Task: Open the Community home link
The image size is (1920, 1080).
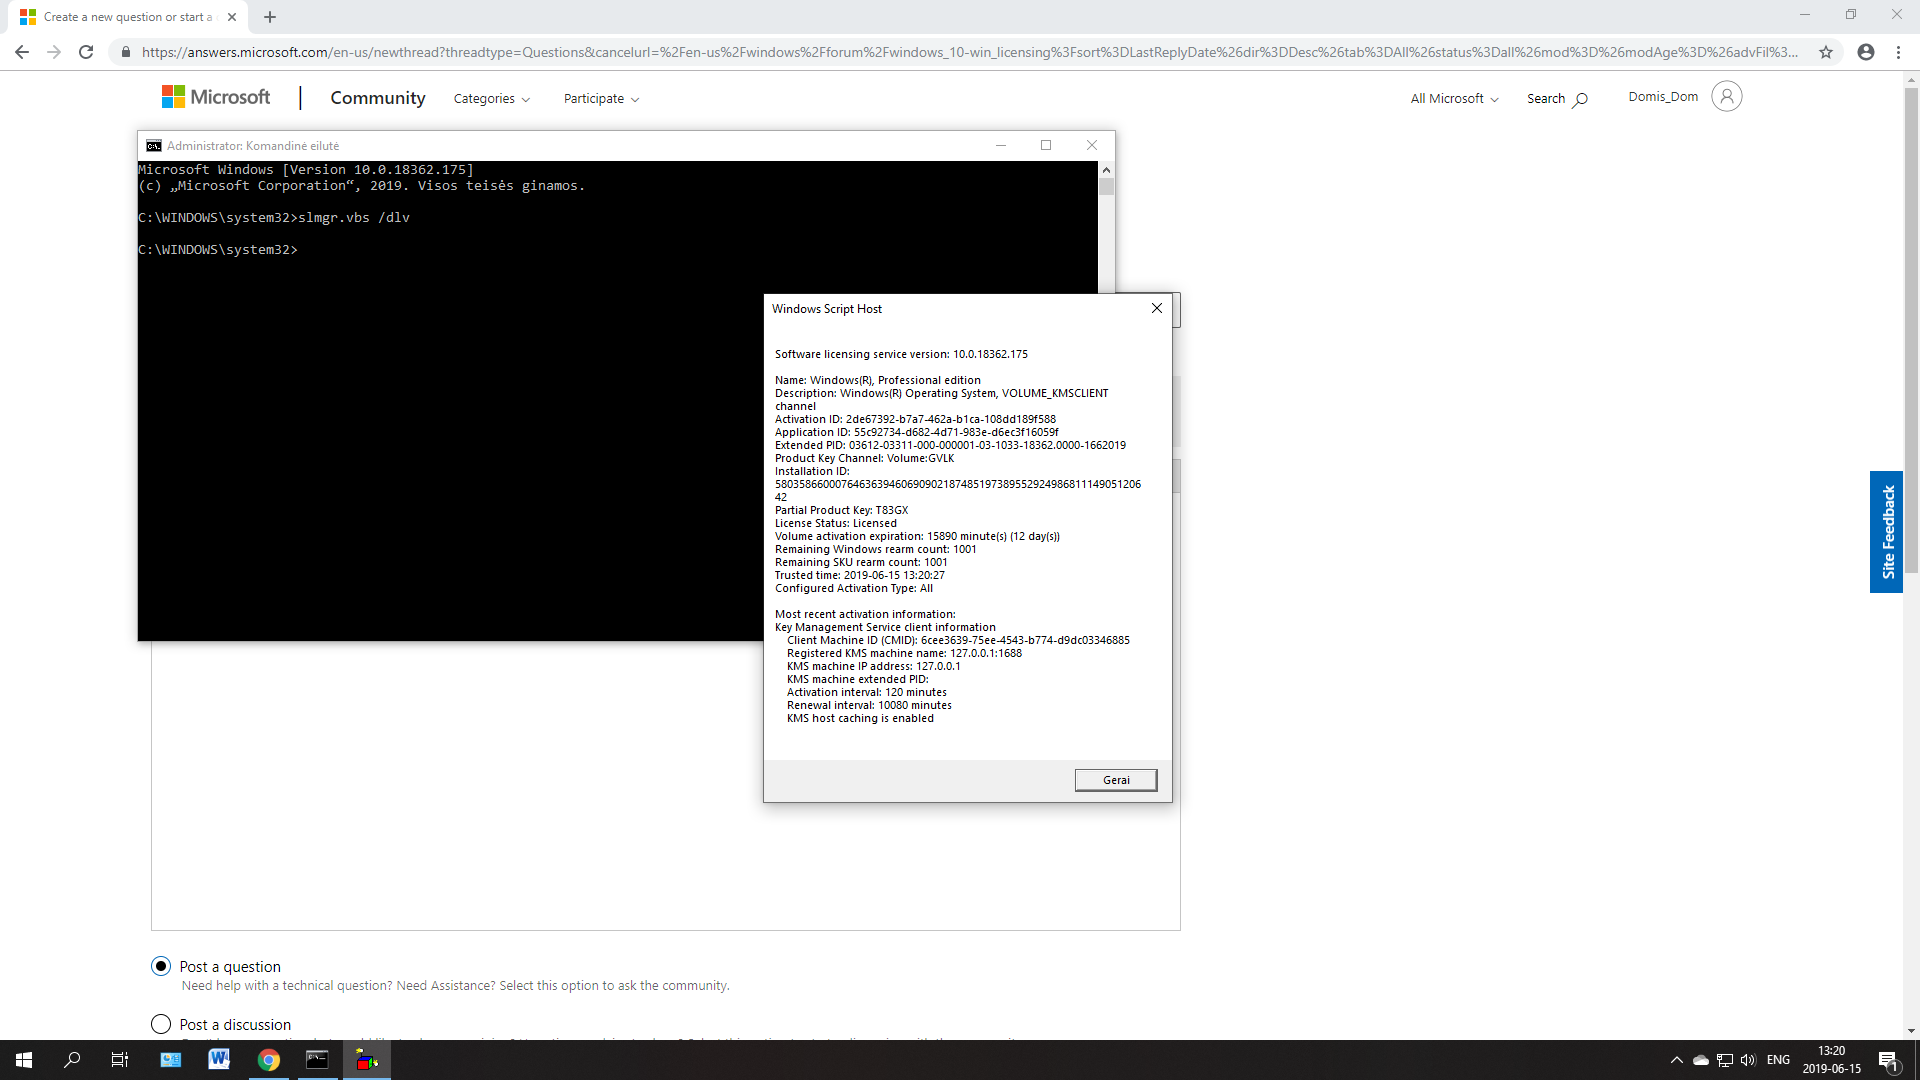Action: coord(378,98)
